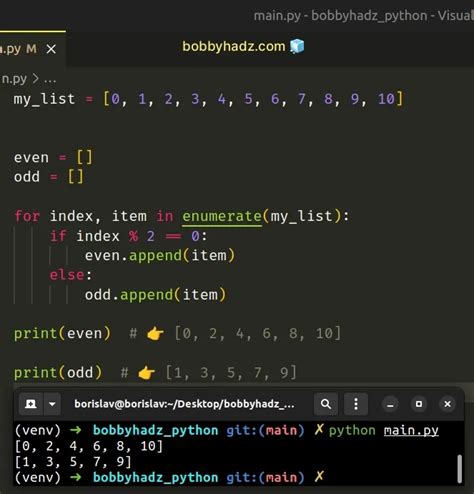Close the main.py editor tab

tap(51, 49)
